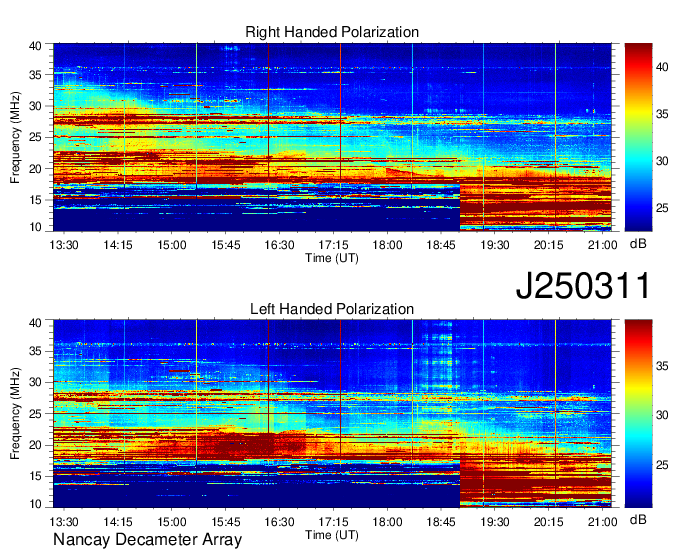
Task: Click the 15:45 time tick of the lower plot
Action: (x=226, y=521)
